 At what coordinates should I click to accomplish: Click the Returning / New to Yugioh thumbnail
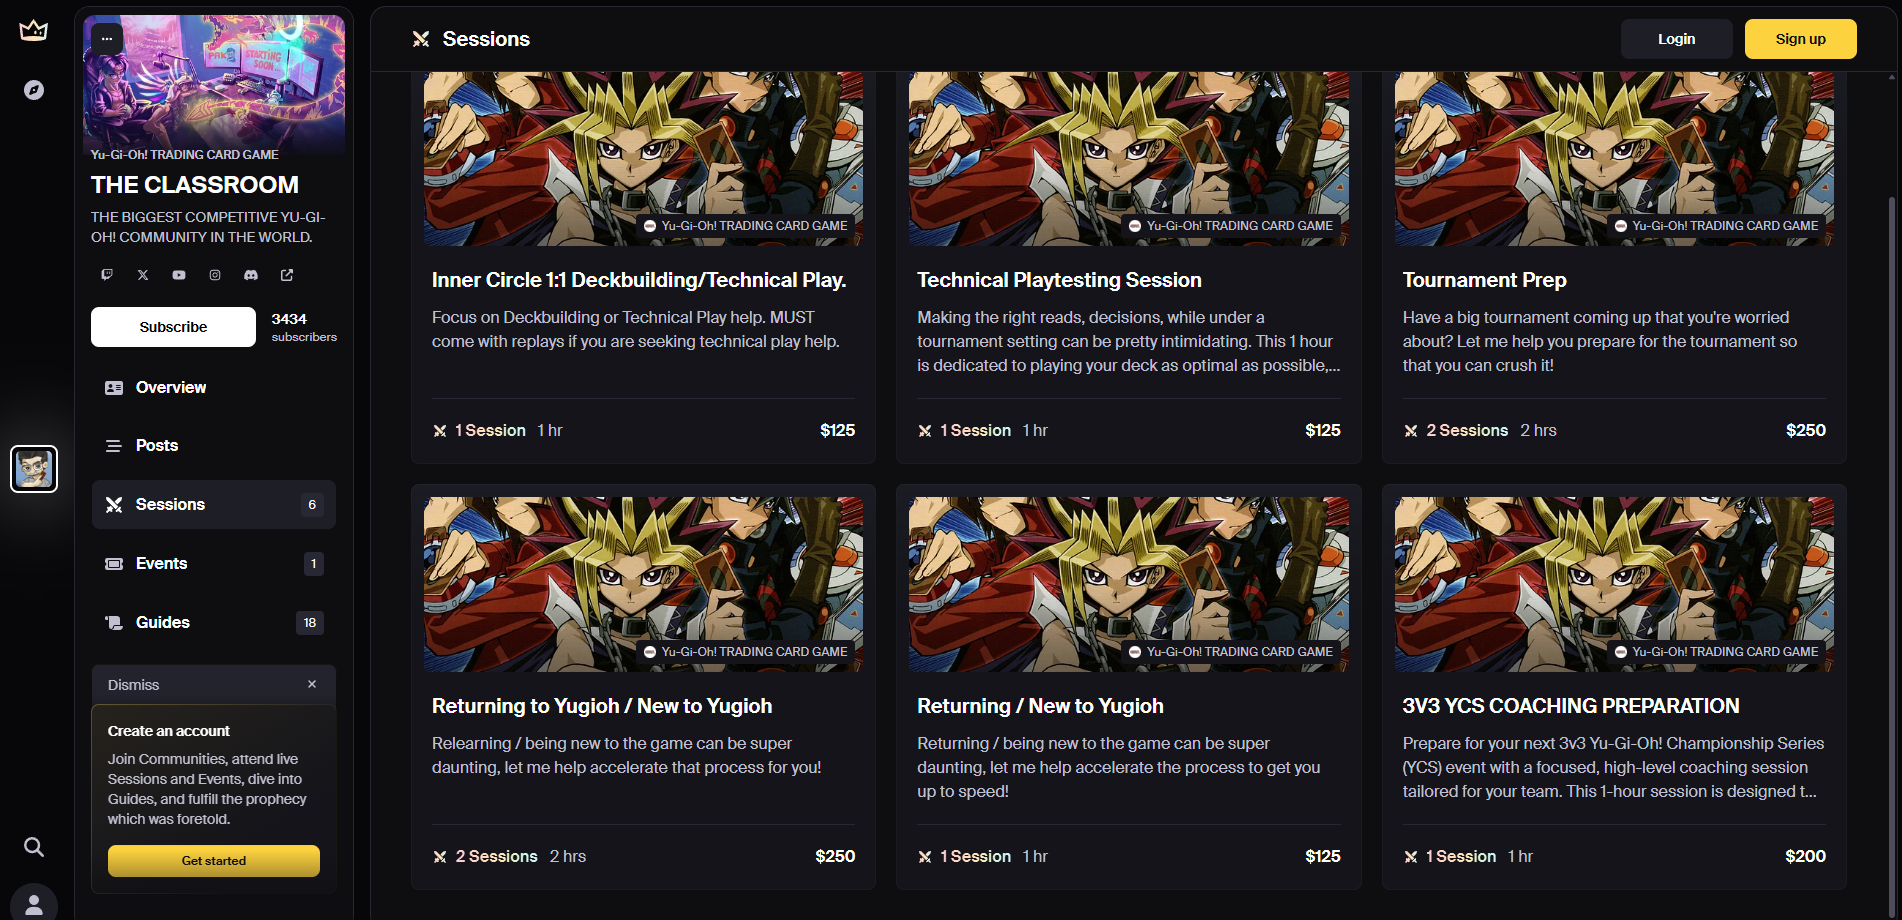1129,584
